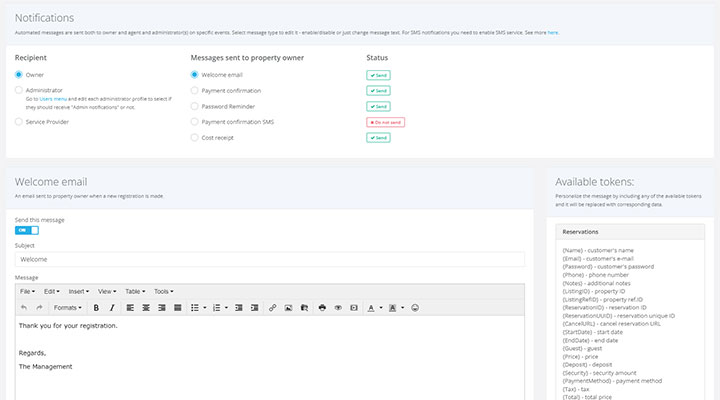This screenshot has width=720, height=400.
Task: Preview the message with eye icon
Action: [x=338, y=308]
